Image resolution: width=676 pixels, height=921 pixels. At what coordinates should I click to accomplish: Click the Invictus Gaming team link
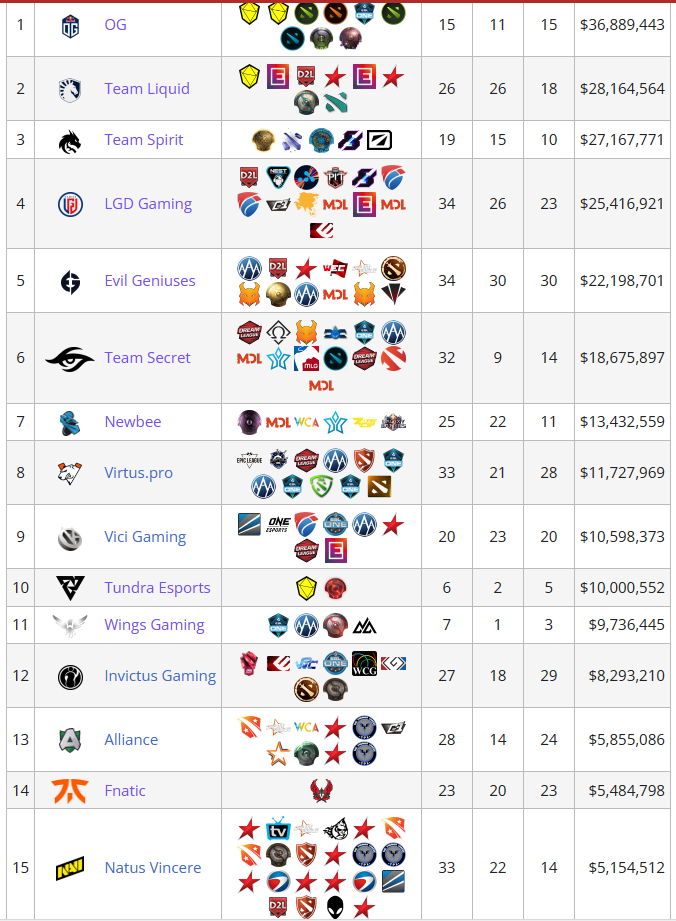coord(160,676)
